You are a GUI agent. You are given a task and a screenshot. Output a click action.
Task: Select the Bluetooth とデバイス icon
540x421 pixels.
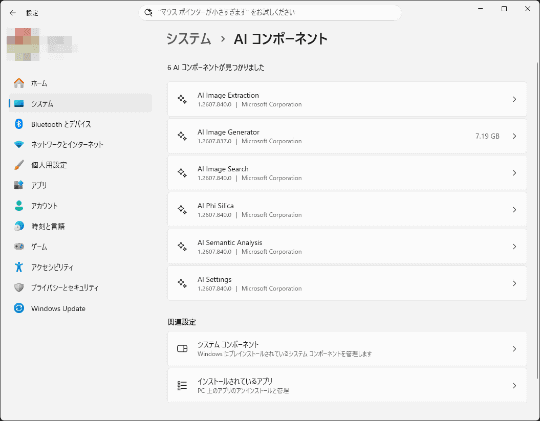pos(19,124)
